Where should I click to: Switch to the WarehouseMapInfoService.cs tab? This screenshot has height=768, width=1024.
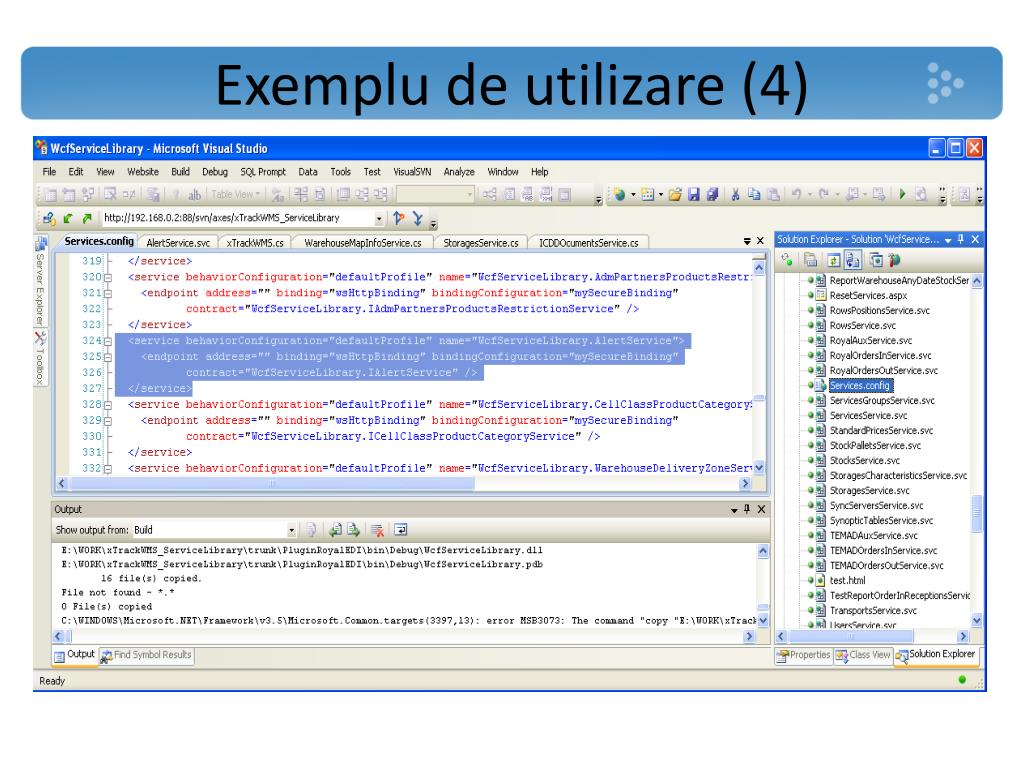362,243
